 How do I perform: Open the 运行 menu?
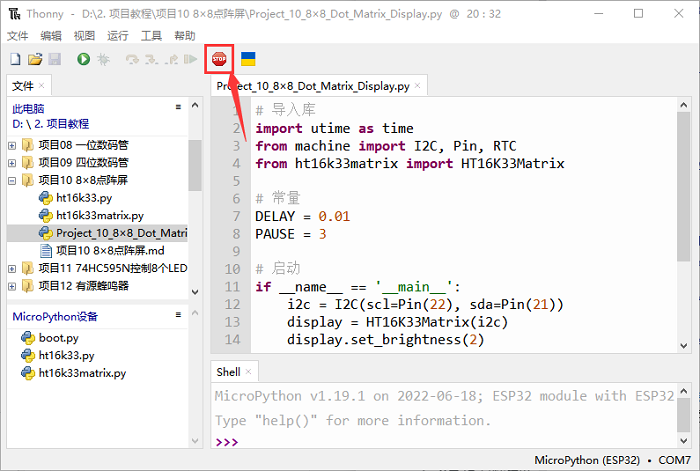point(117,35)
